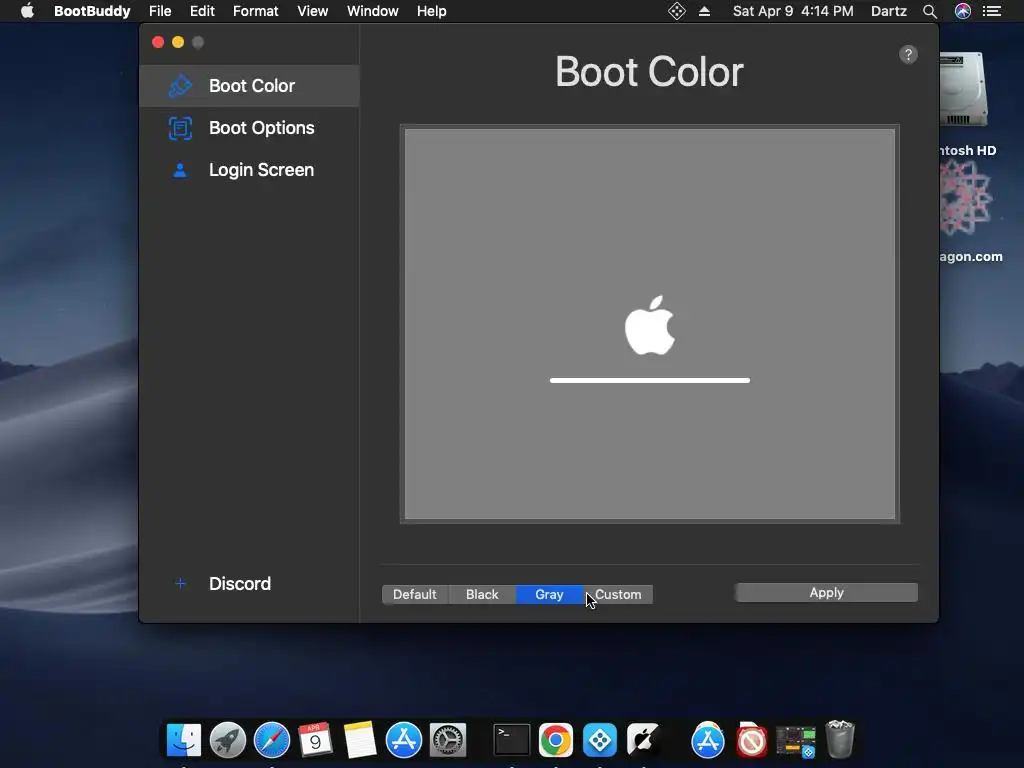Screen dimensions: 1024x768
Task: Select the Macintosh HD desktop drive
Action: point(965,90)
